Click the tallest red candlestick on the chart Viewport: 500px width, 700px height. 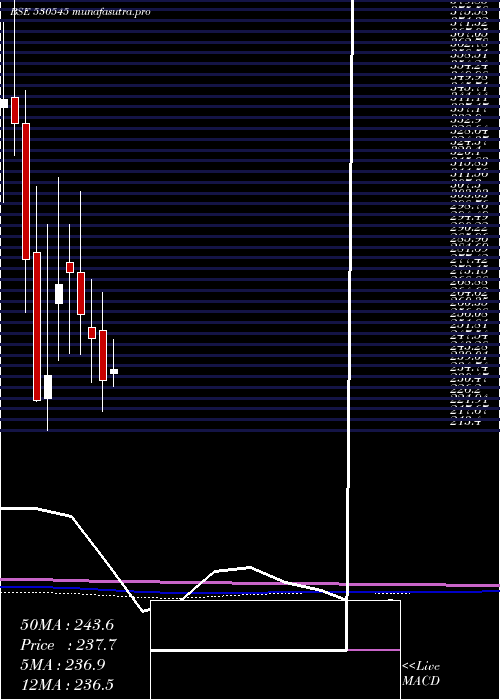(37, 326)
